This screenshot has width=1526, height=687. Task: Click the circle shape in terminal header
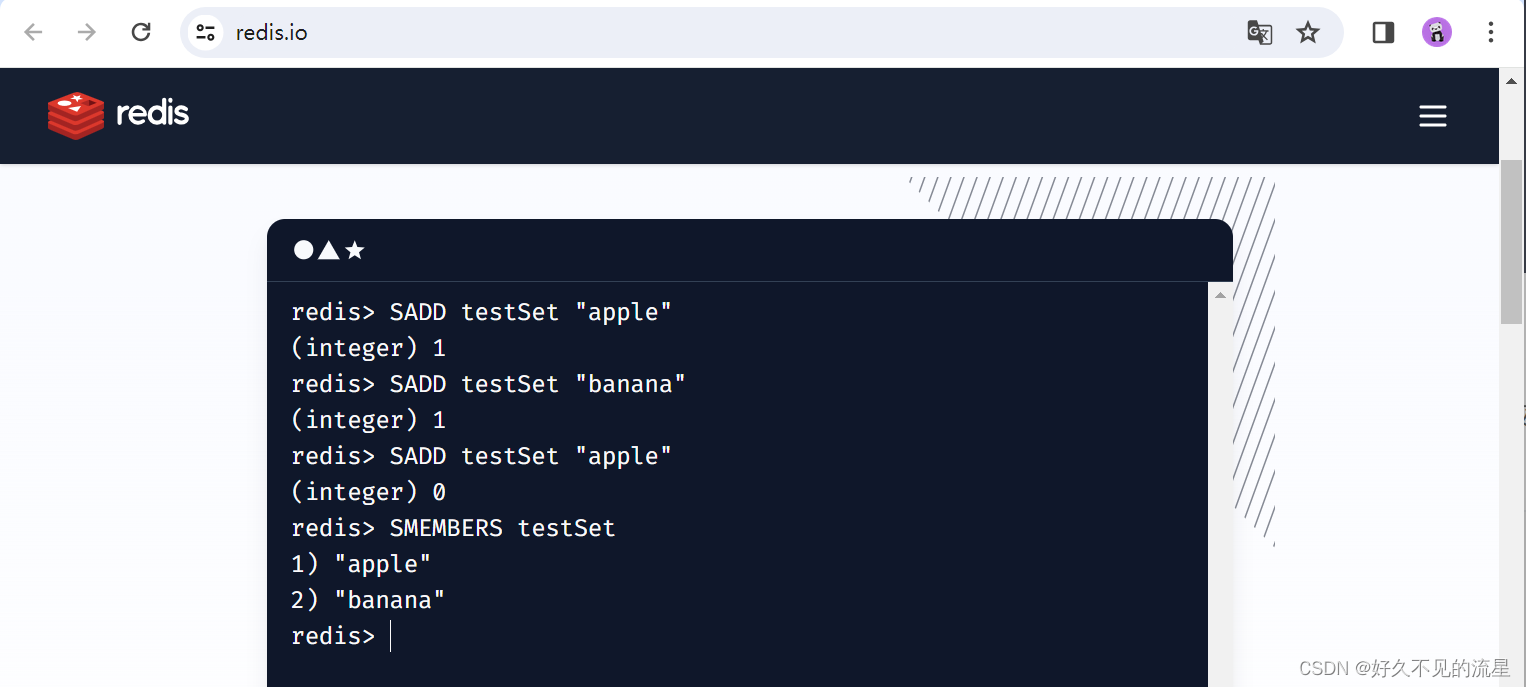coord(303,250)
